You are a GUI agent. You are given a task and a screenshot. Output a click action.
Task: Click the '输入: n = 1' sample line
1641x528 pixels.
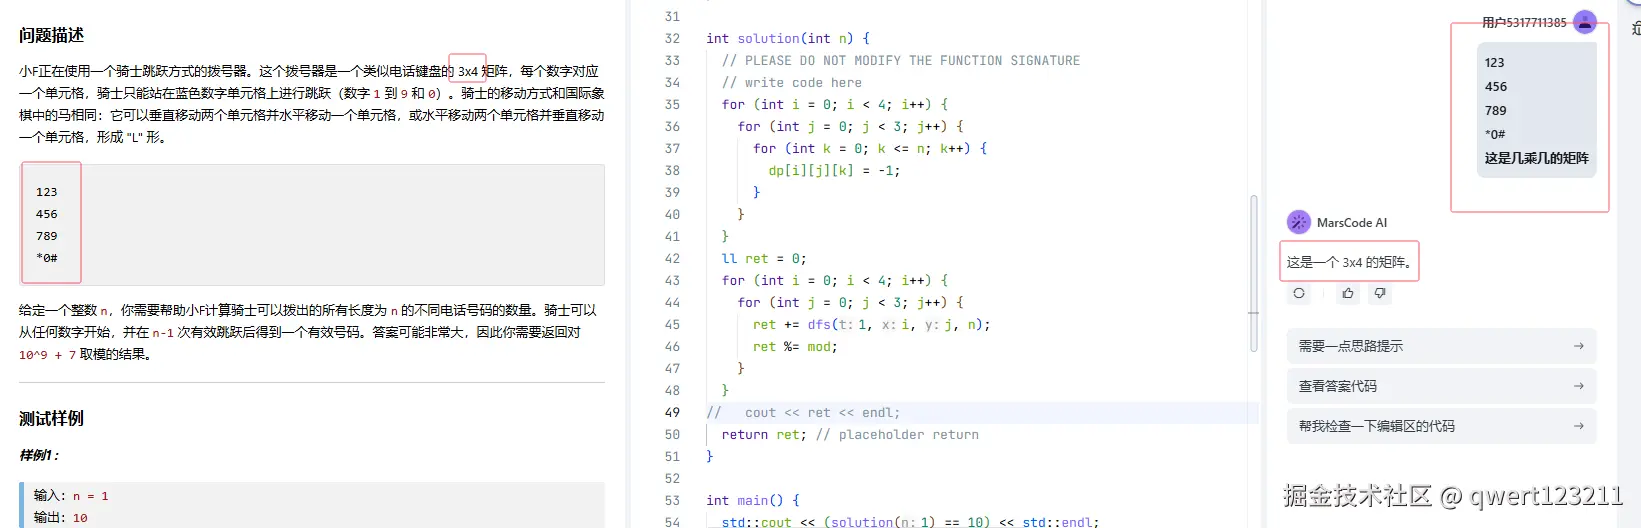[x=71, y=495]
